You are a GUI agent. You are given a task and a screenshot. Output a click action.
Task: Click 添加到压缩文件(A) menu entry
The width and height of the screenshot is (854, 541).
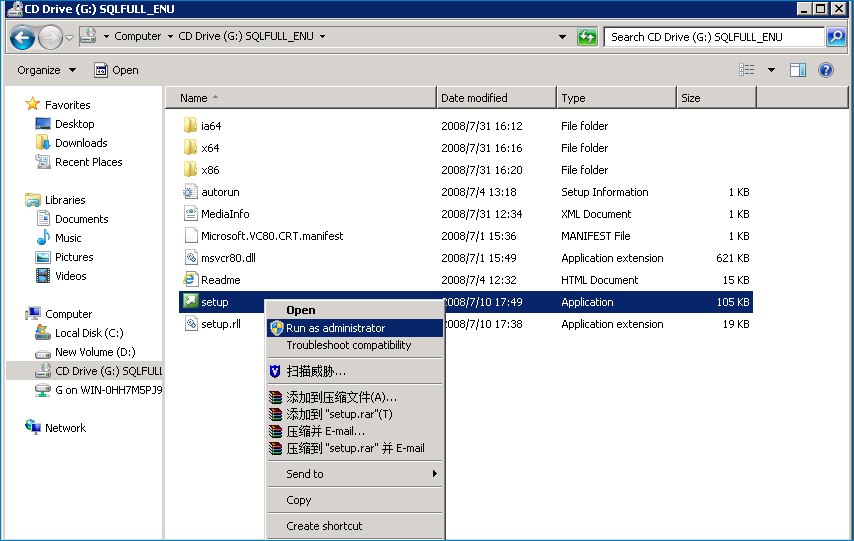[x=355, y=397]
